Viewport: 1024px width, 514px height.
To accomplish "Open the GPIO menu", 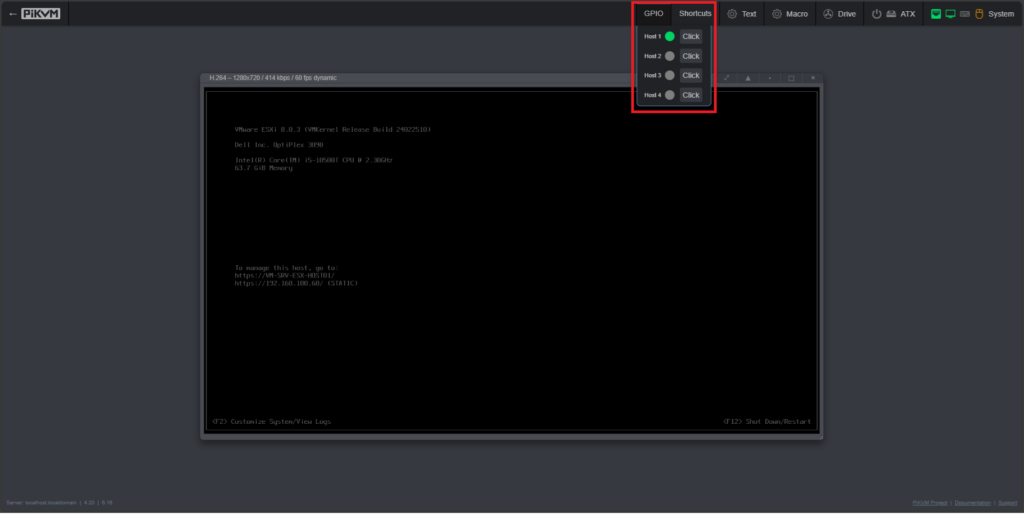I will click(x=653, y=14).
